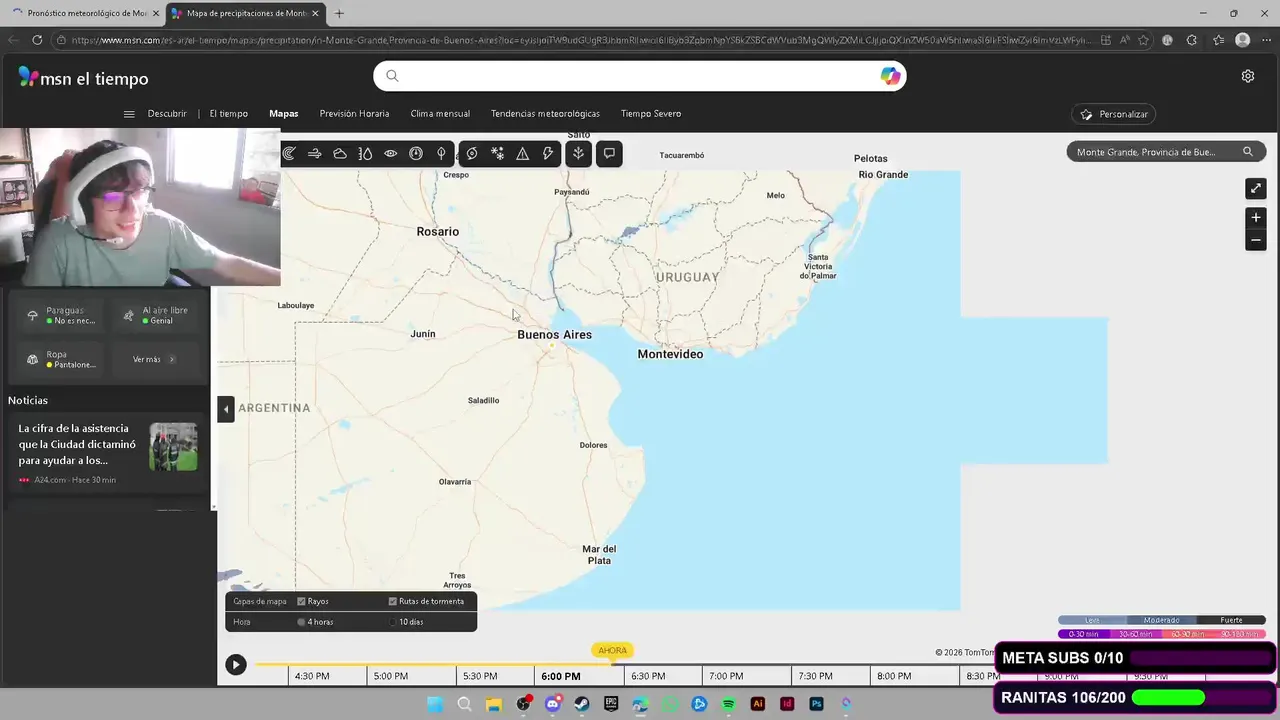The width and height of the screenshot is (1280, 720).
Task: Open Photoshop from the taskbar
Action: [x=816, y=704]
